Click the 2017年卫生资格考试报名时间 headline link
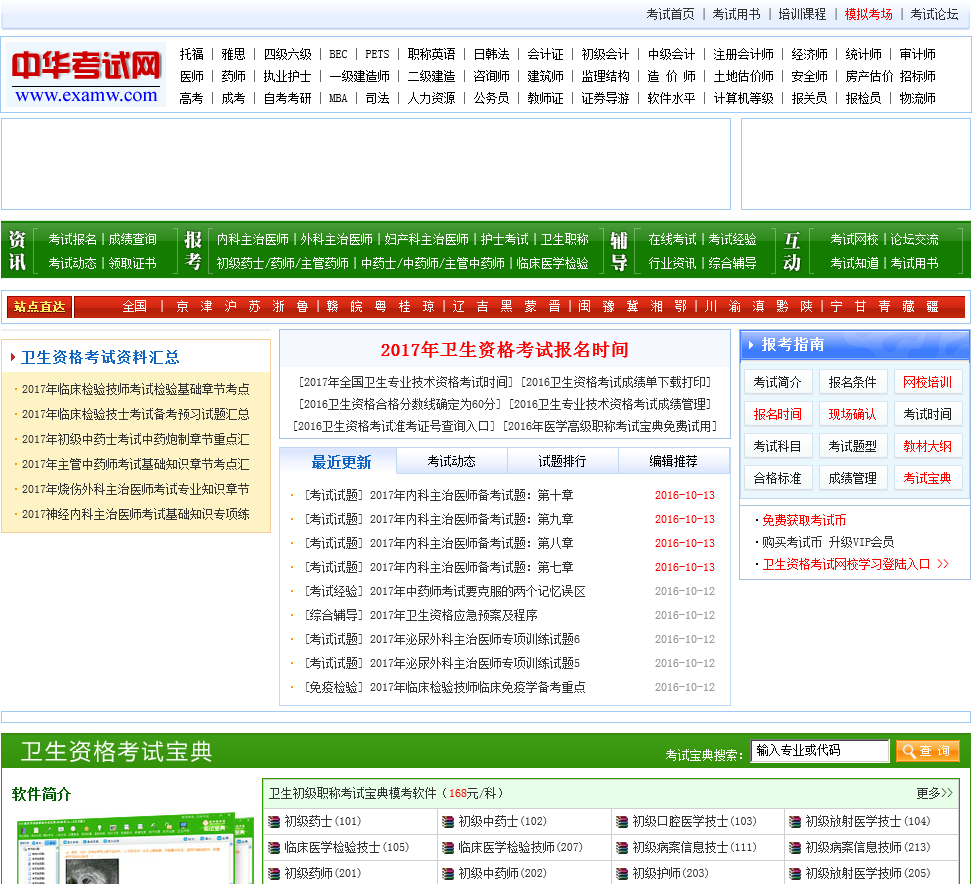 click(x=504, y=350)
